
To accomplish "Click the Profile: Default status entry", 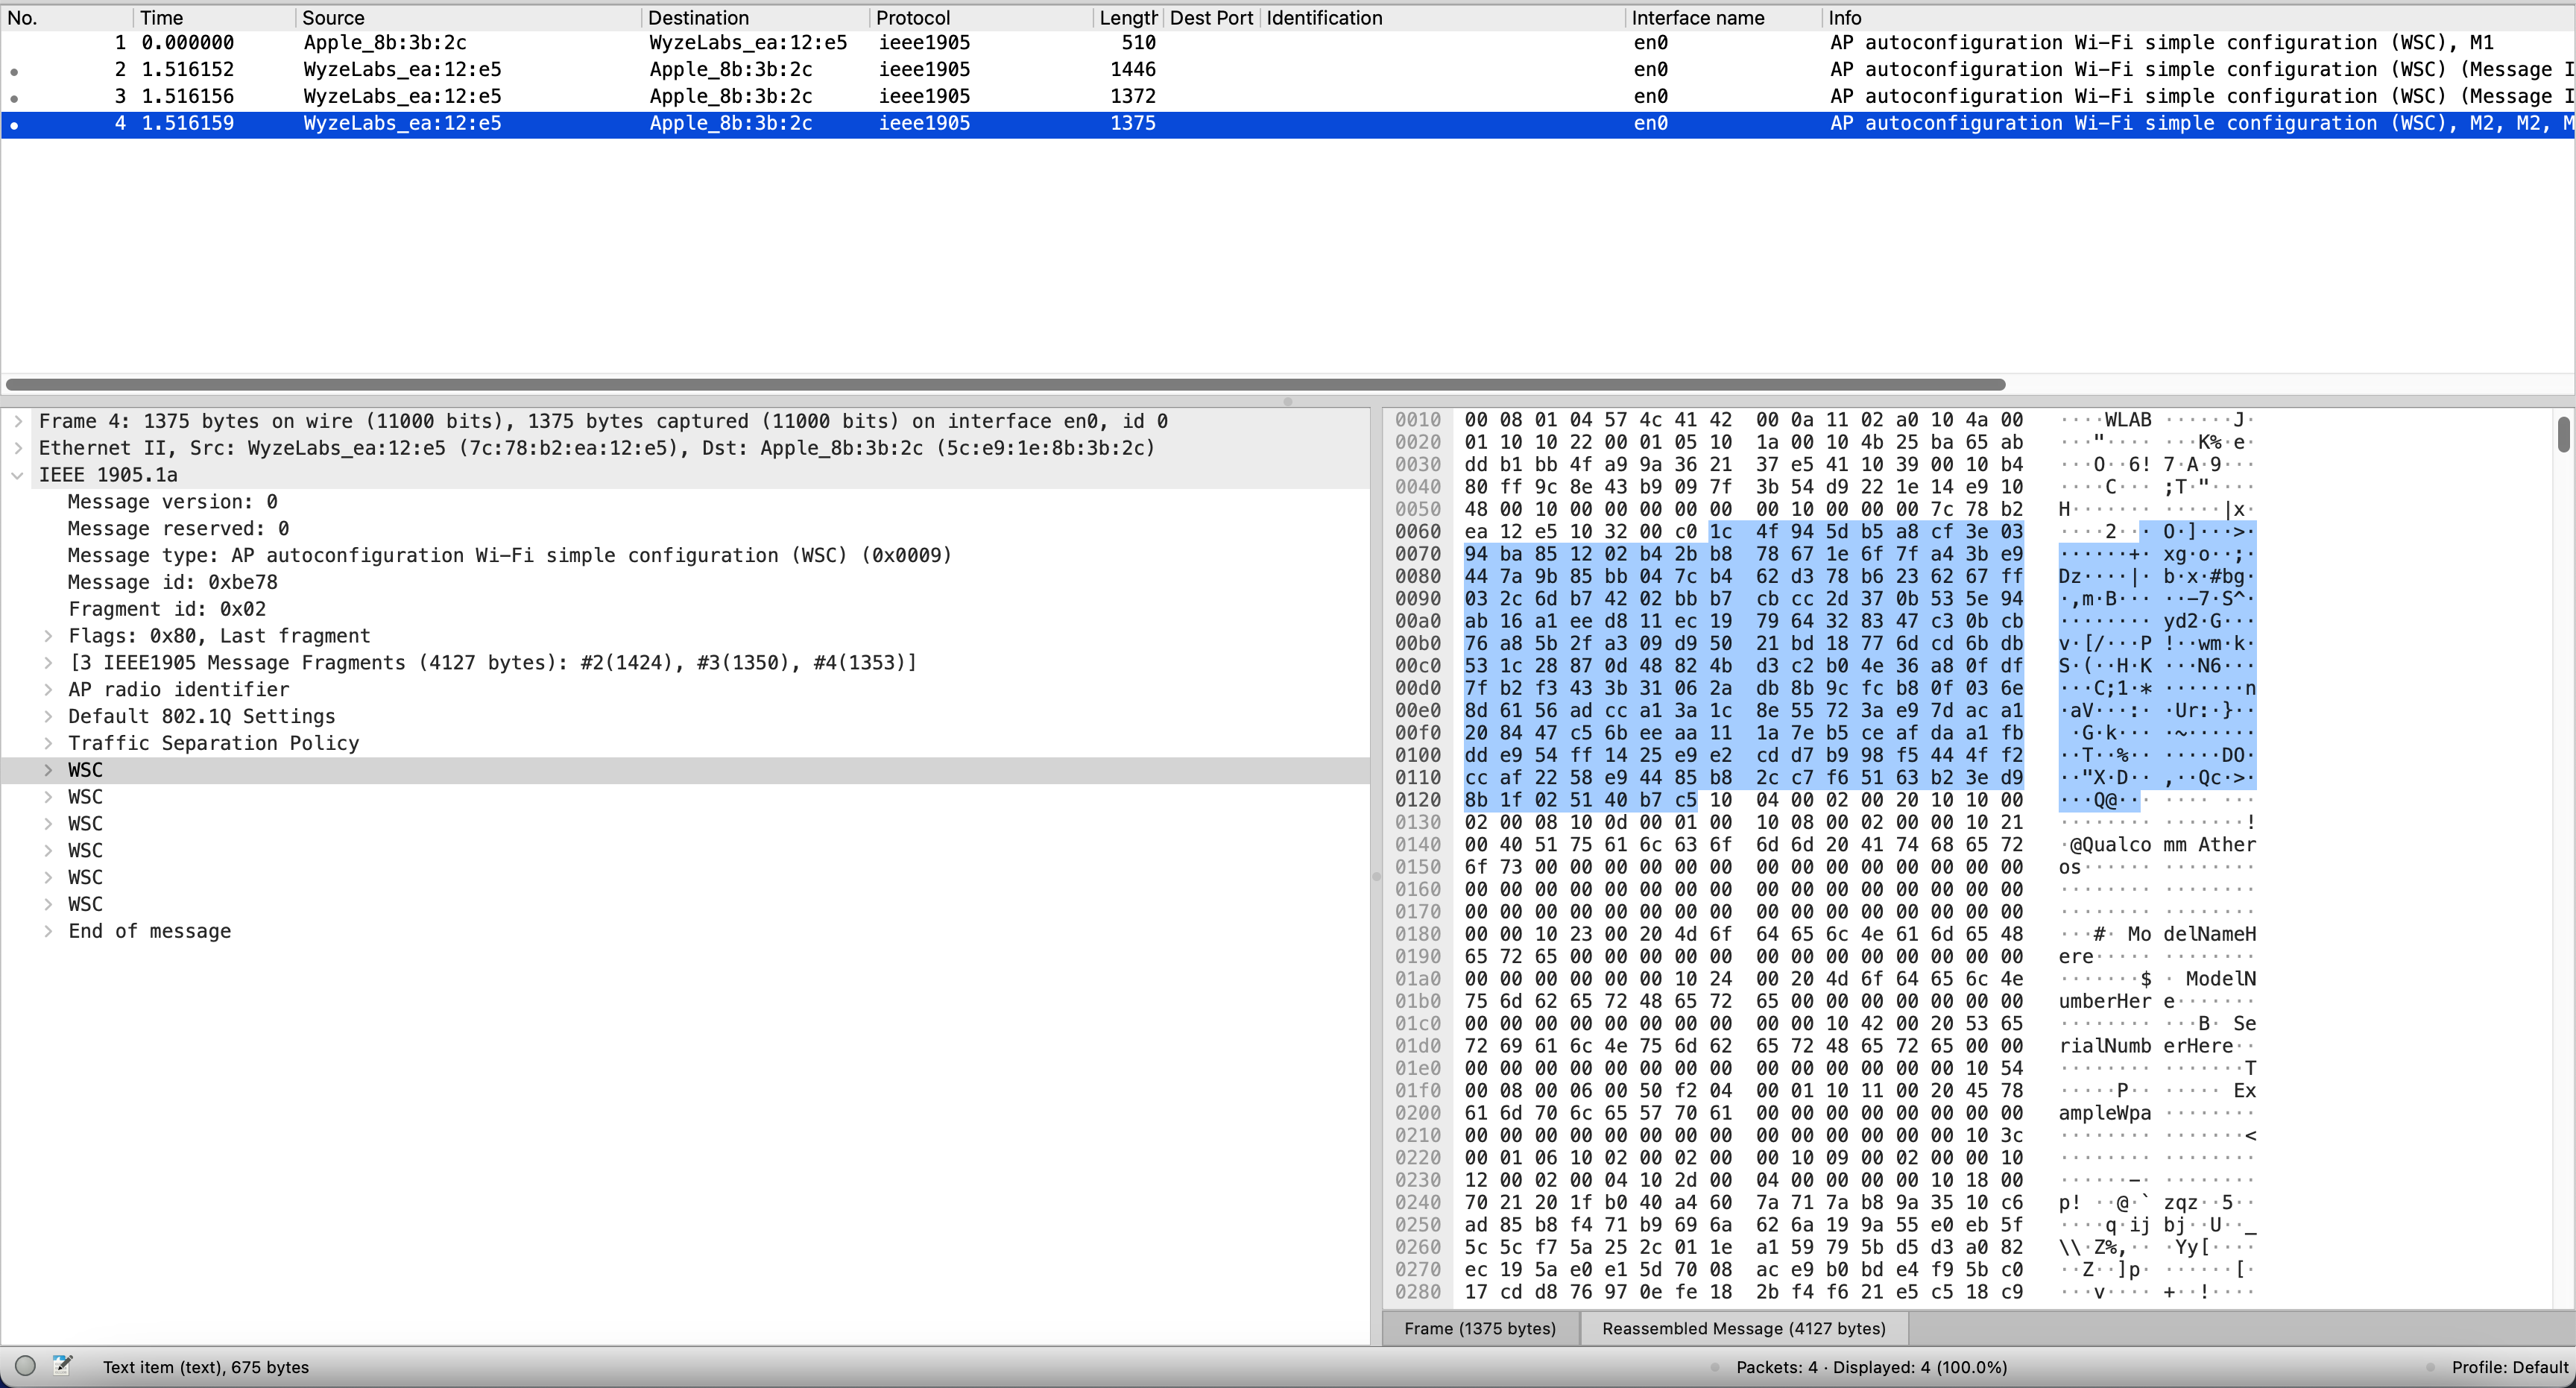I will click(2509, 1367).
